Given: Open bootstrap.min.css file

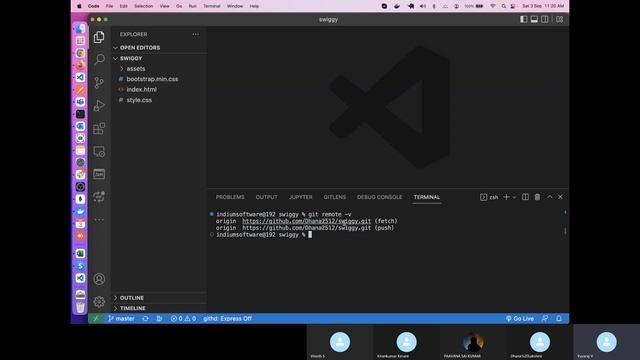Looking at the screenshot, I should point(158,79).
